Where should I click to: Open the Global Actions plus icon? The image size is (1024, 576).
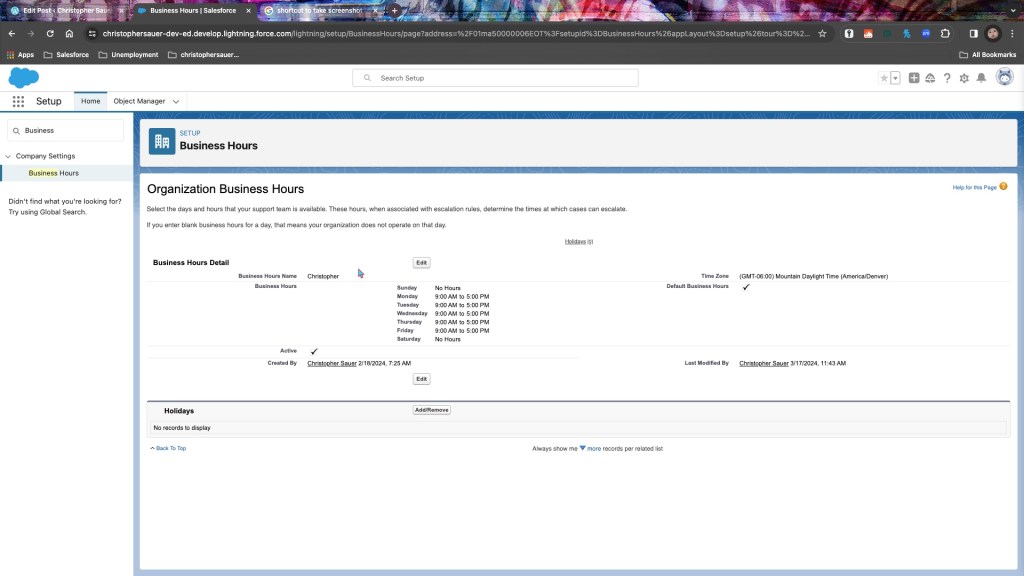tap(914, 78)
